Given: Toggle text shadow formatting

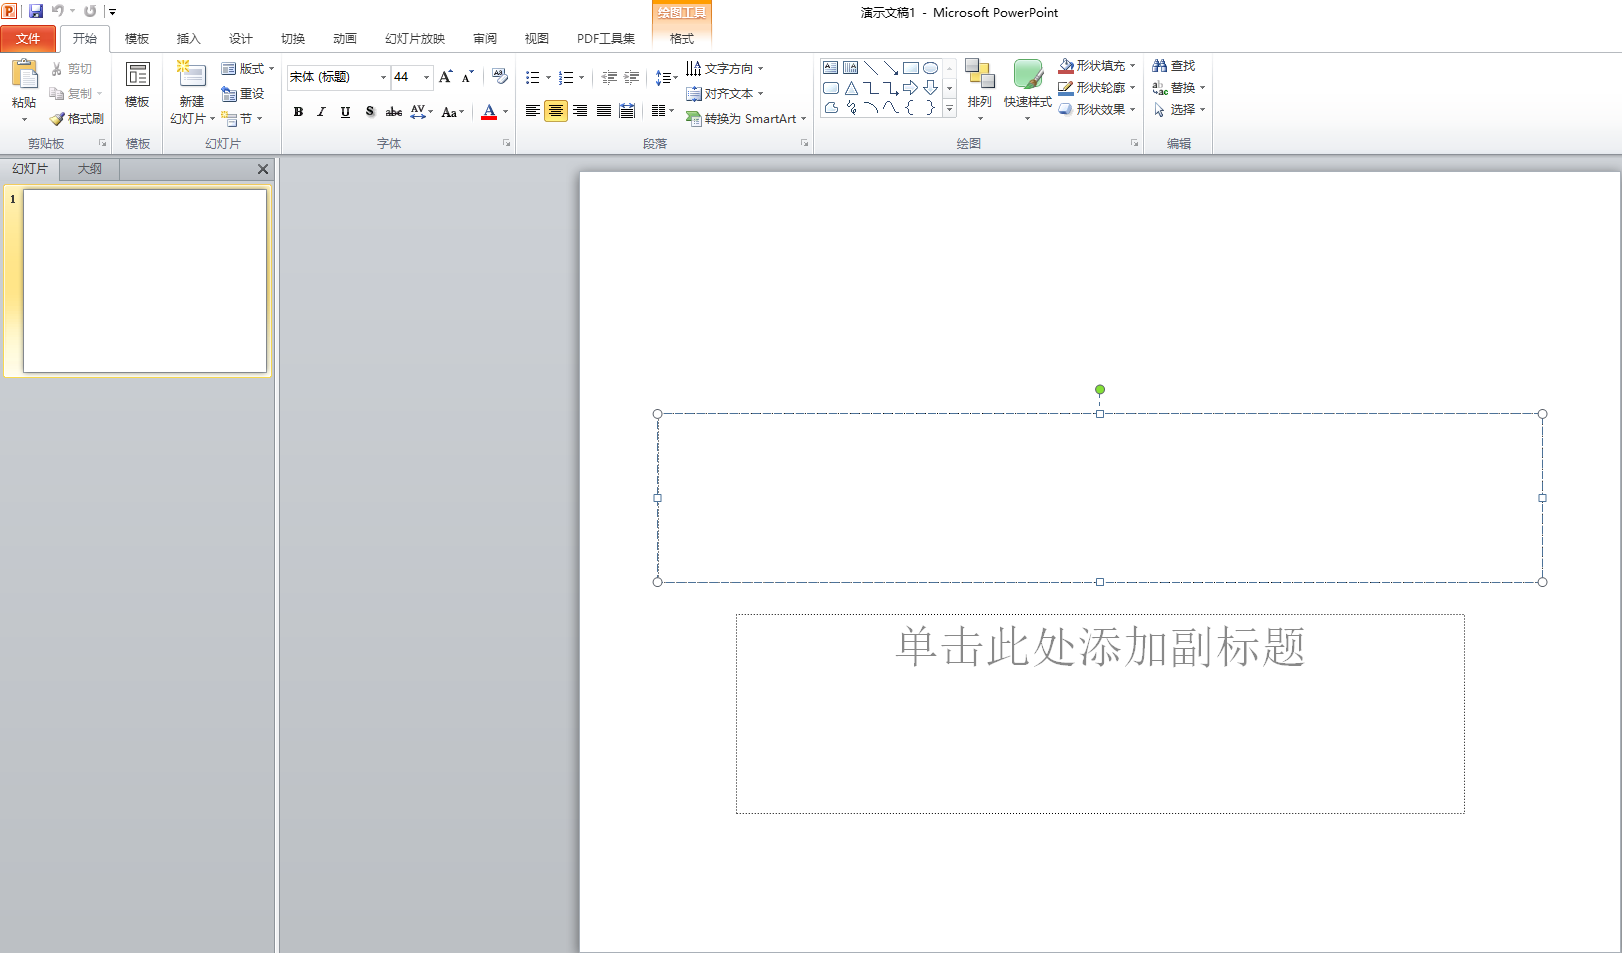Looking at the screenshot, I should tap(369, 112).
